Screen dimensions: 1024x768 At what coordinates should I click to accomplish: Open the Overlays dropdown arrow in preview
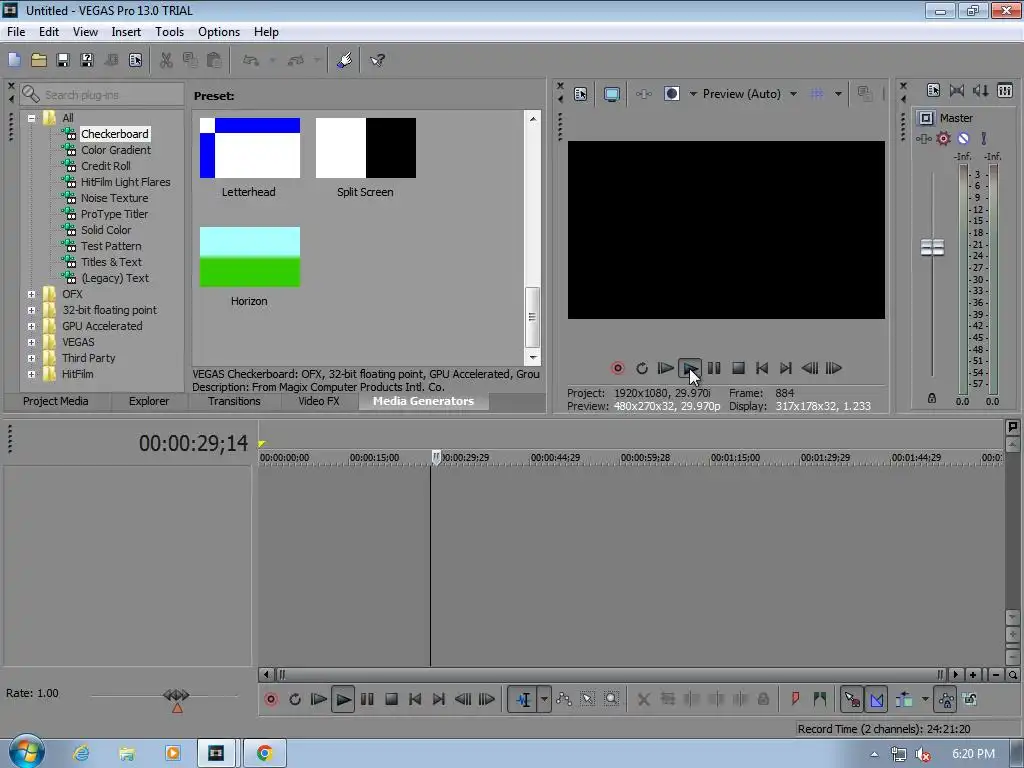(838, 94)
